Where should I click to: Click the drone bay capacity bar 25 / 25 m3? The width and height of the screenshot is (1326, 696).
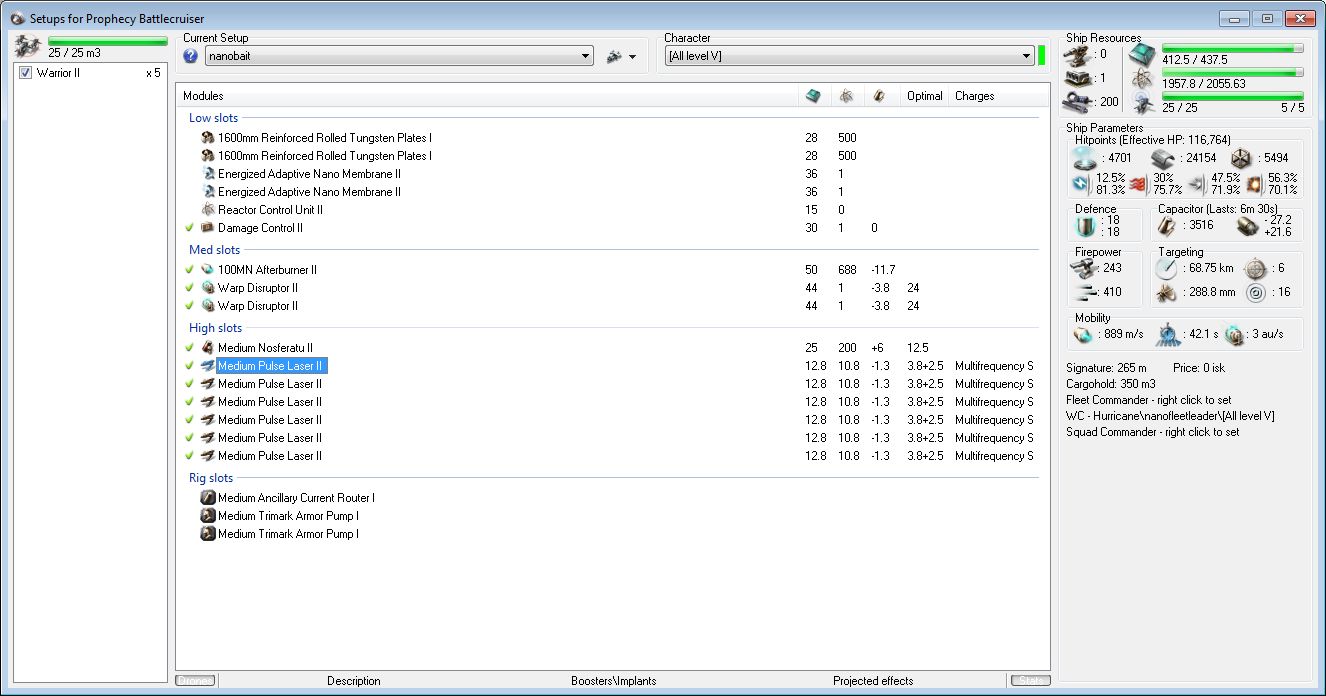[x=108, y=42]
